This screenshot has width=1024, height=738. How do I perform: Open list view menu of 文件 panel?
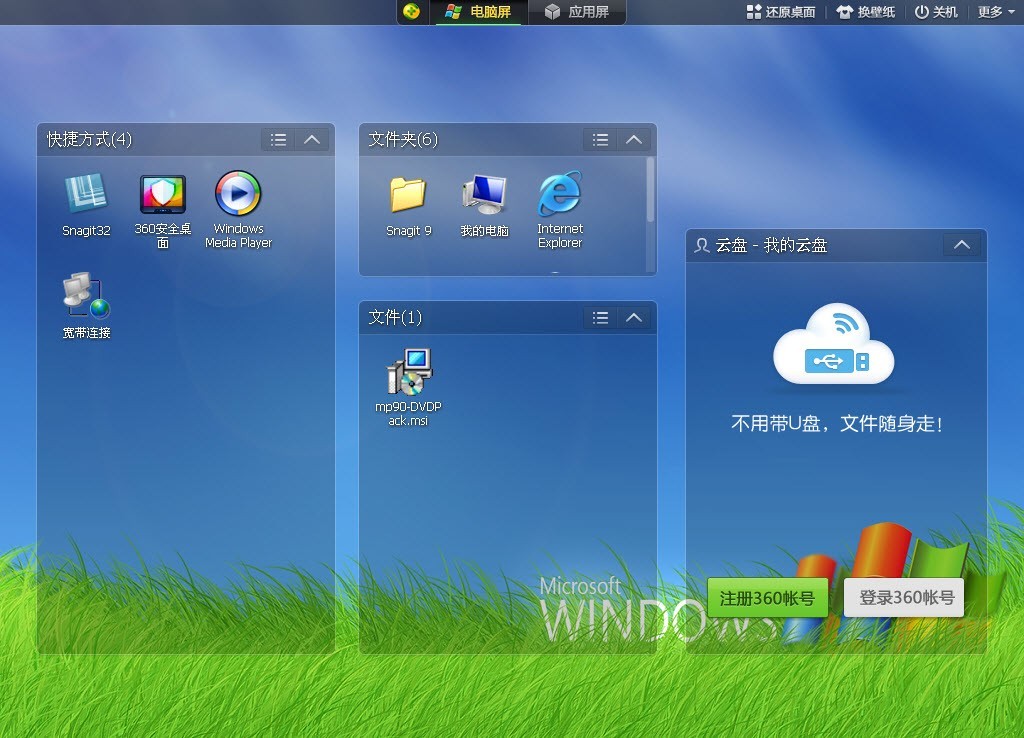pyautogui.click(x=600, y=318)
